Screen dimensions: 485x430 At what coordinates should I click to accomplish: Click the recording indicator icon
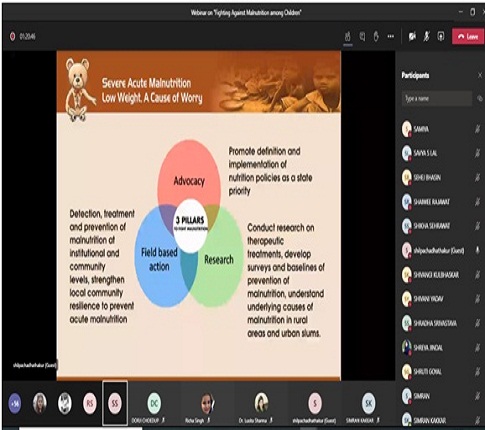12,36
